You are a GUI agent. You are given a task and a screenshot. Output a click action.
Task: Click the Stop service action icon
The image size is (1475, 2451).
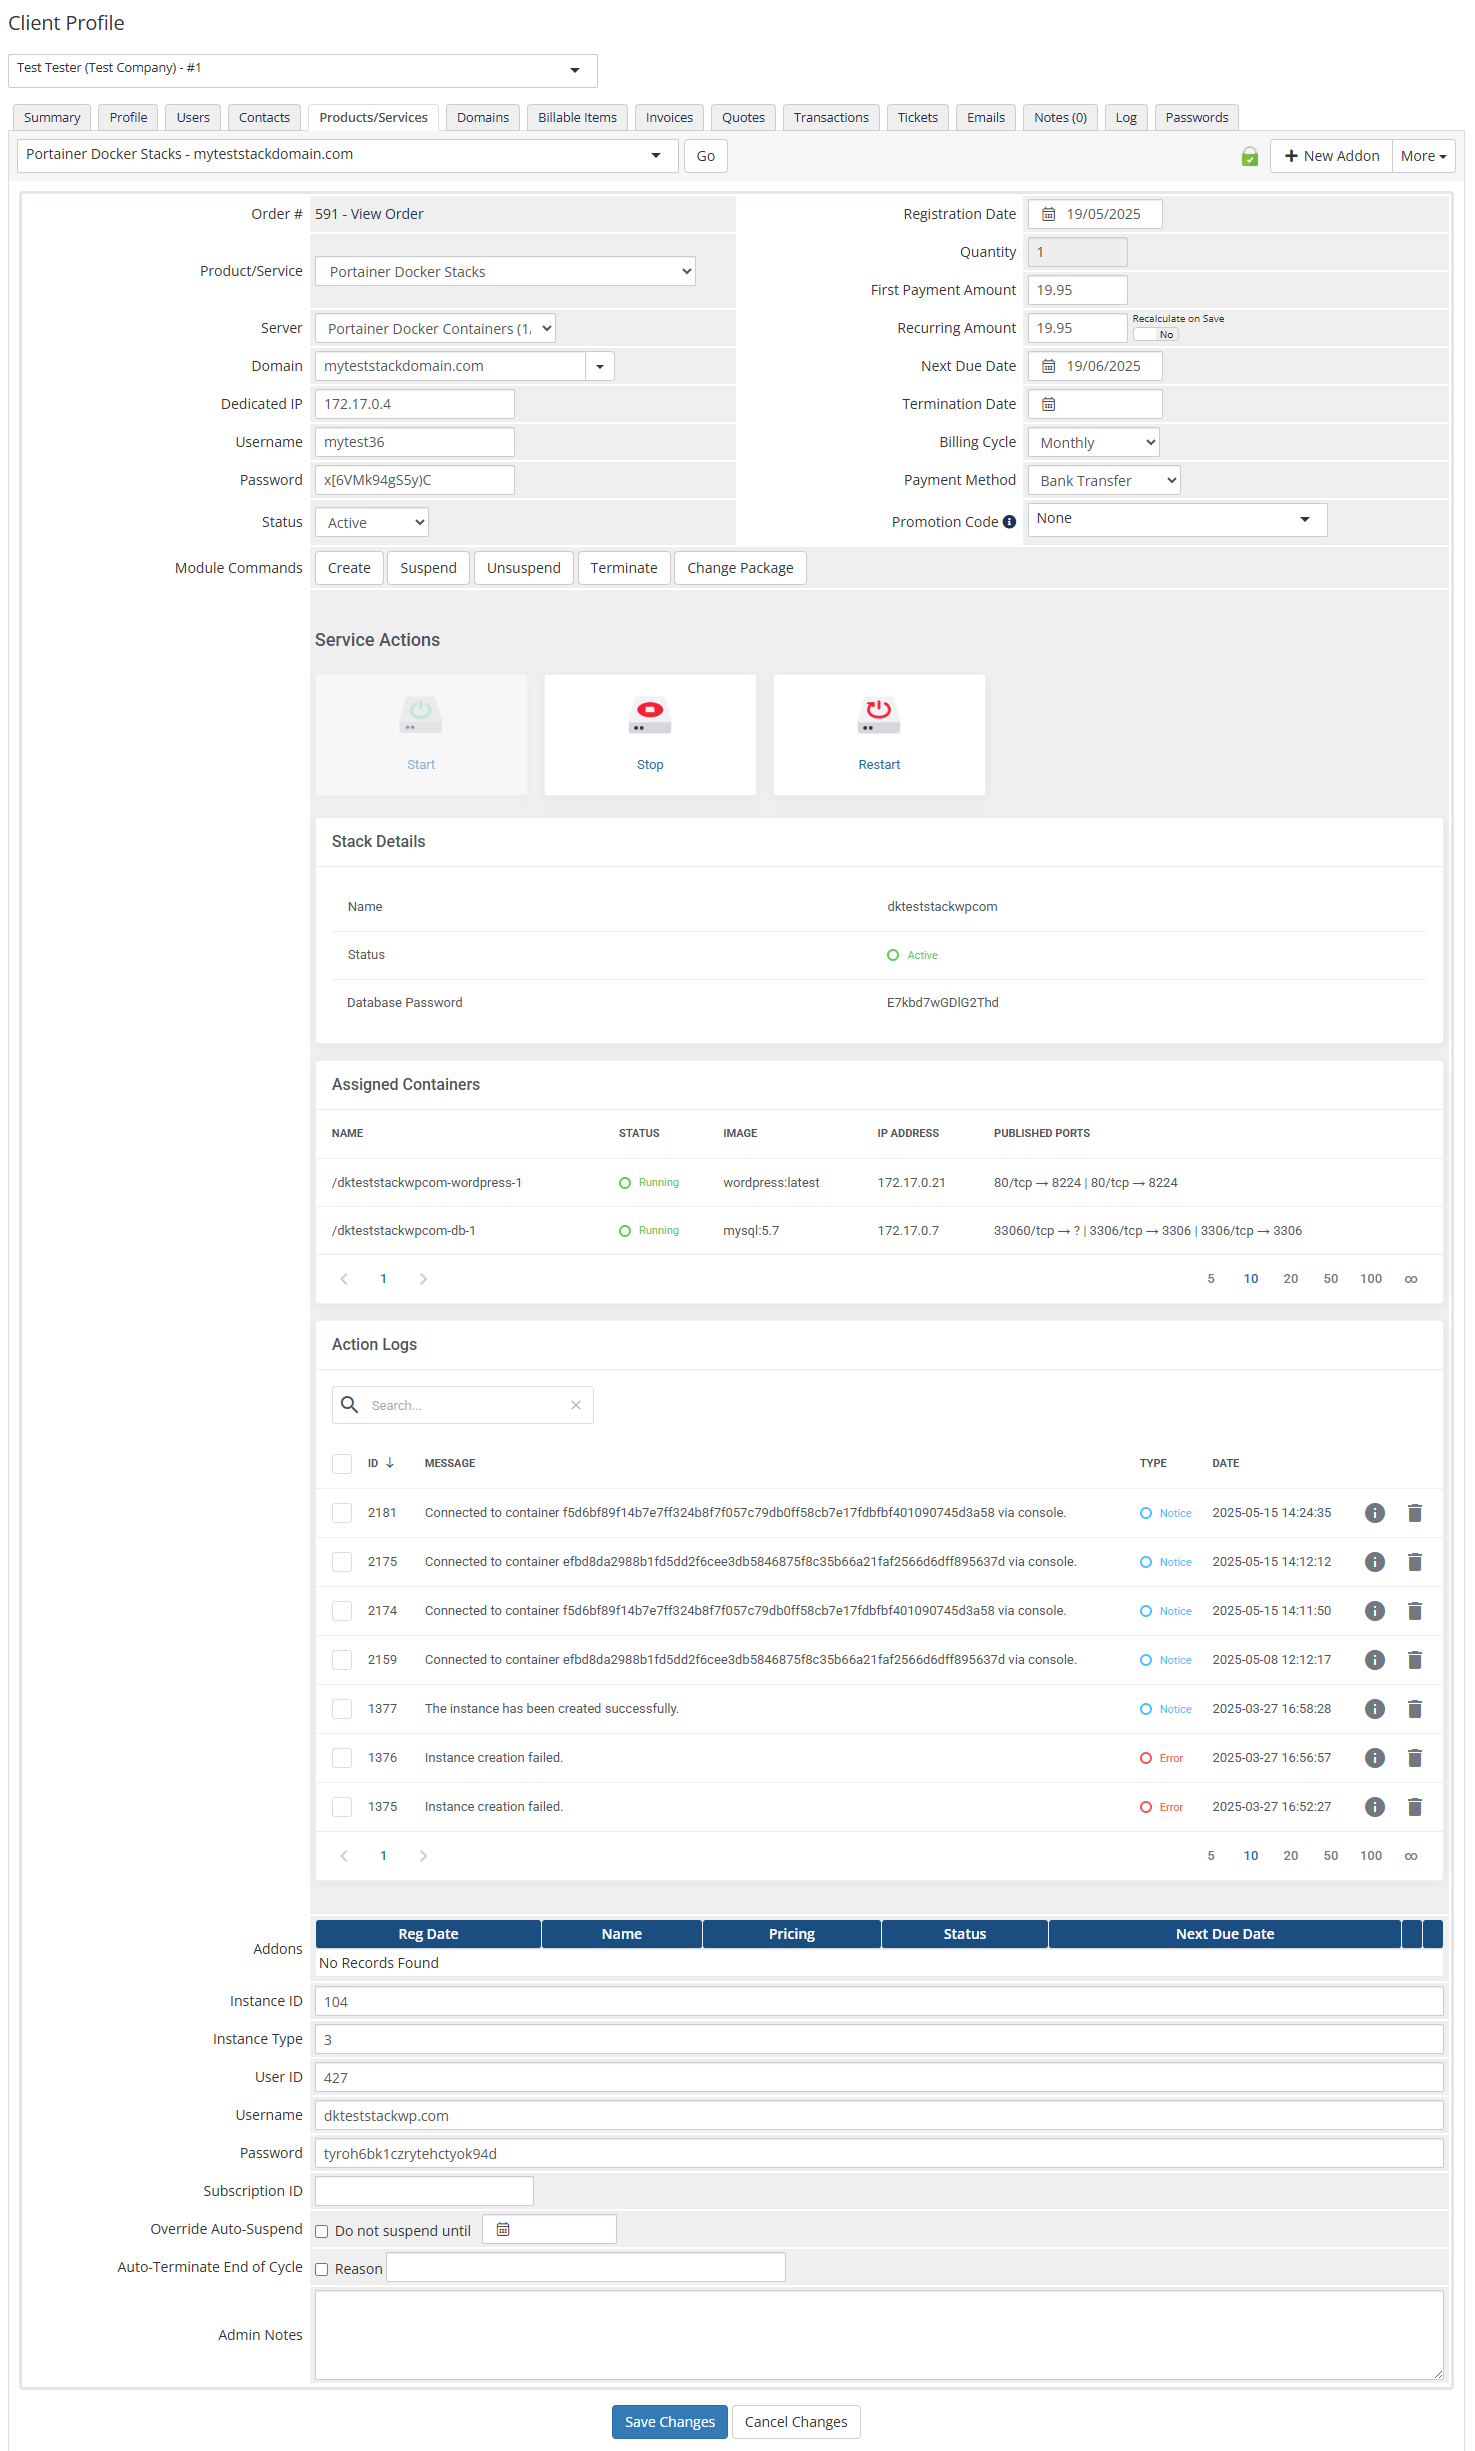pos(650,715)
